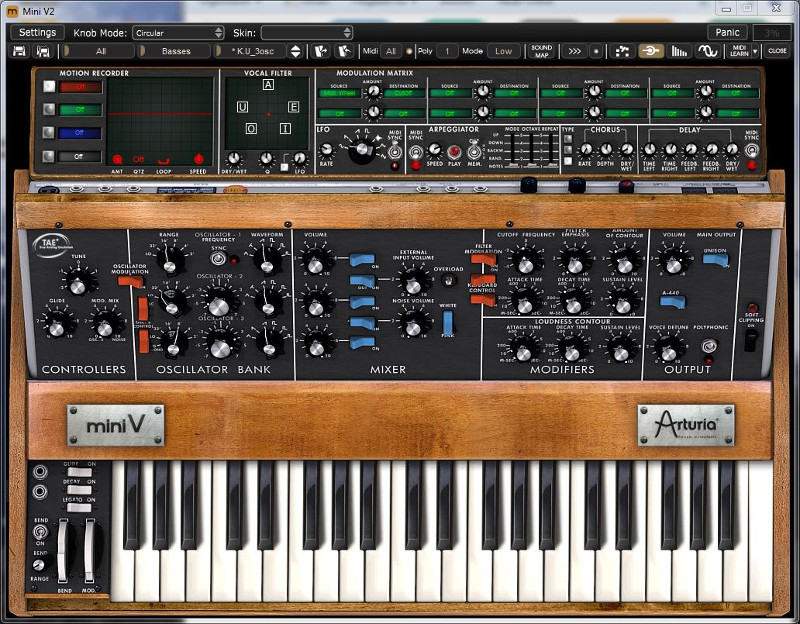Viewport: 800px width, 624px height.
Task: Open the Knob Mode dropdown
Action: pyautogui.click(x=178, y=33)
